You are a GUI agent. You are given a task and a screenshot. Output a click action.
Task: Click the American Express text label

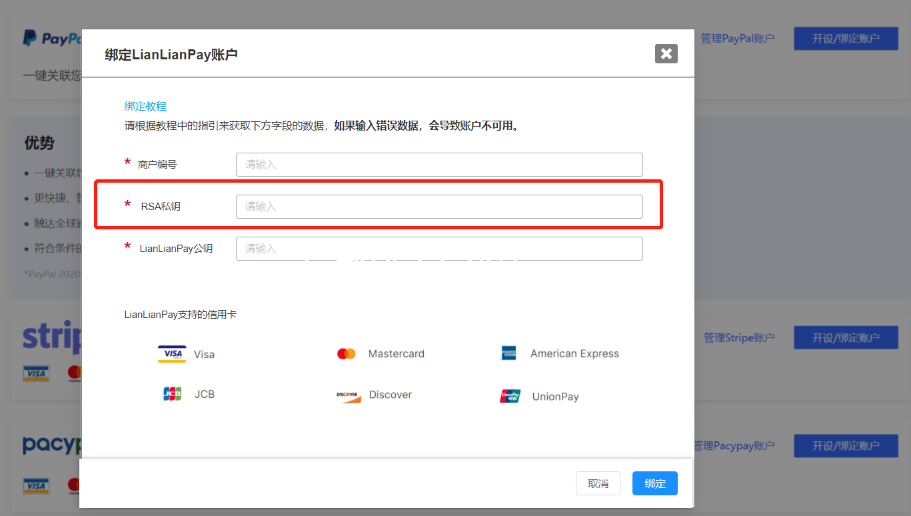575,353
